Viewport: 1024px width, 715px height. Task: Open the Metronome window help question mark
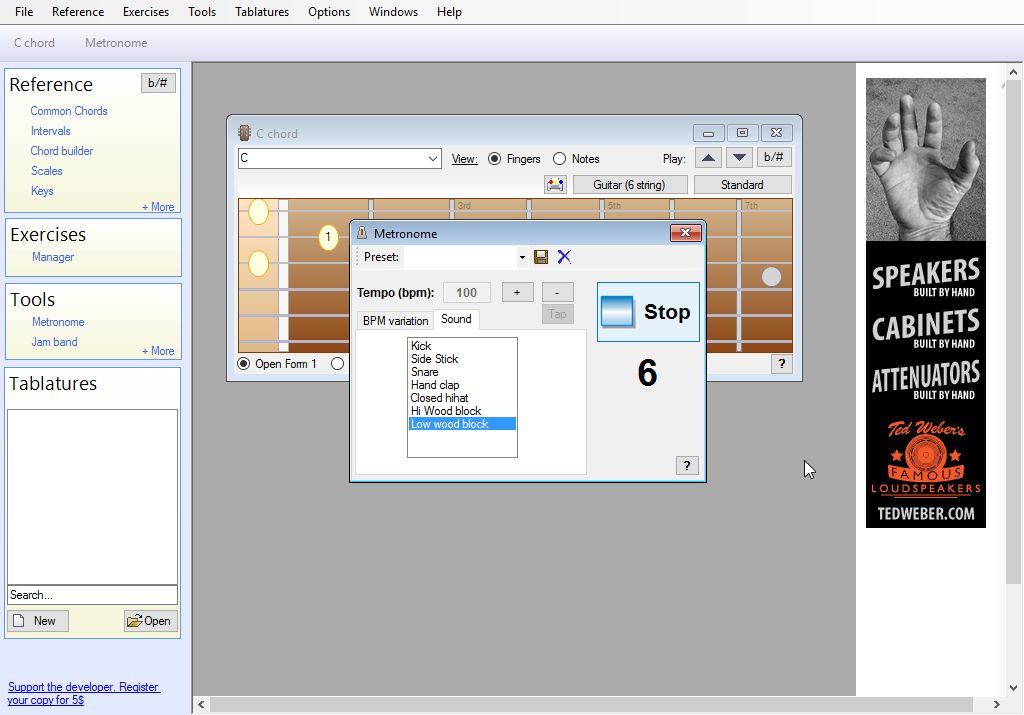[x=686, y=465]
